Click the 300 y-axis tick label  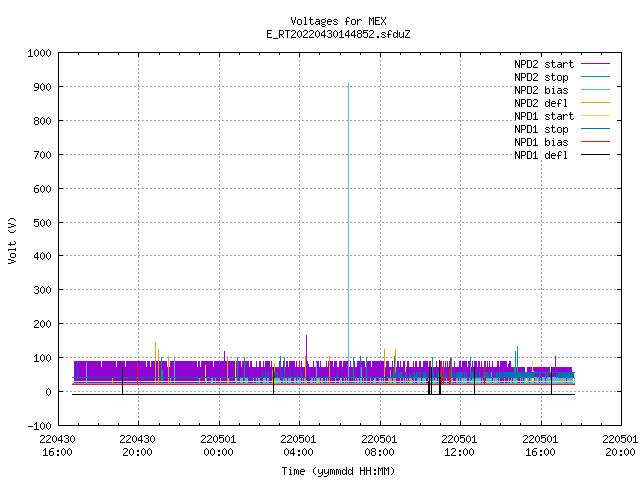coord(42,290)
